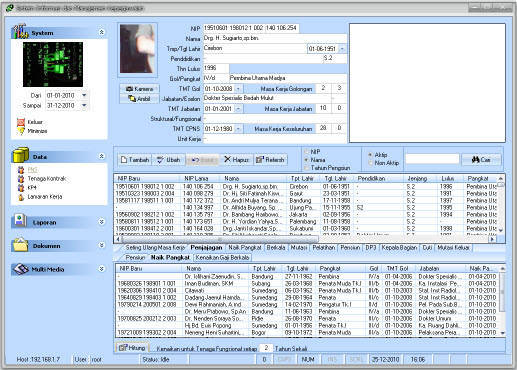Open the upper Naik Pangkat tab

(245, 248)
